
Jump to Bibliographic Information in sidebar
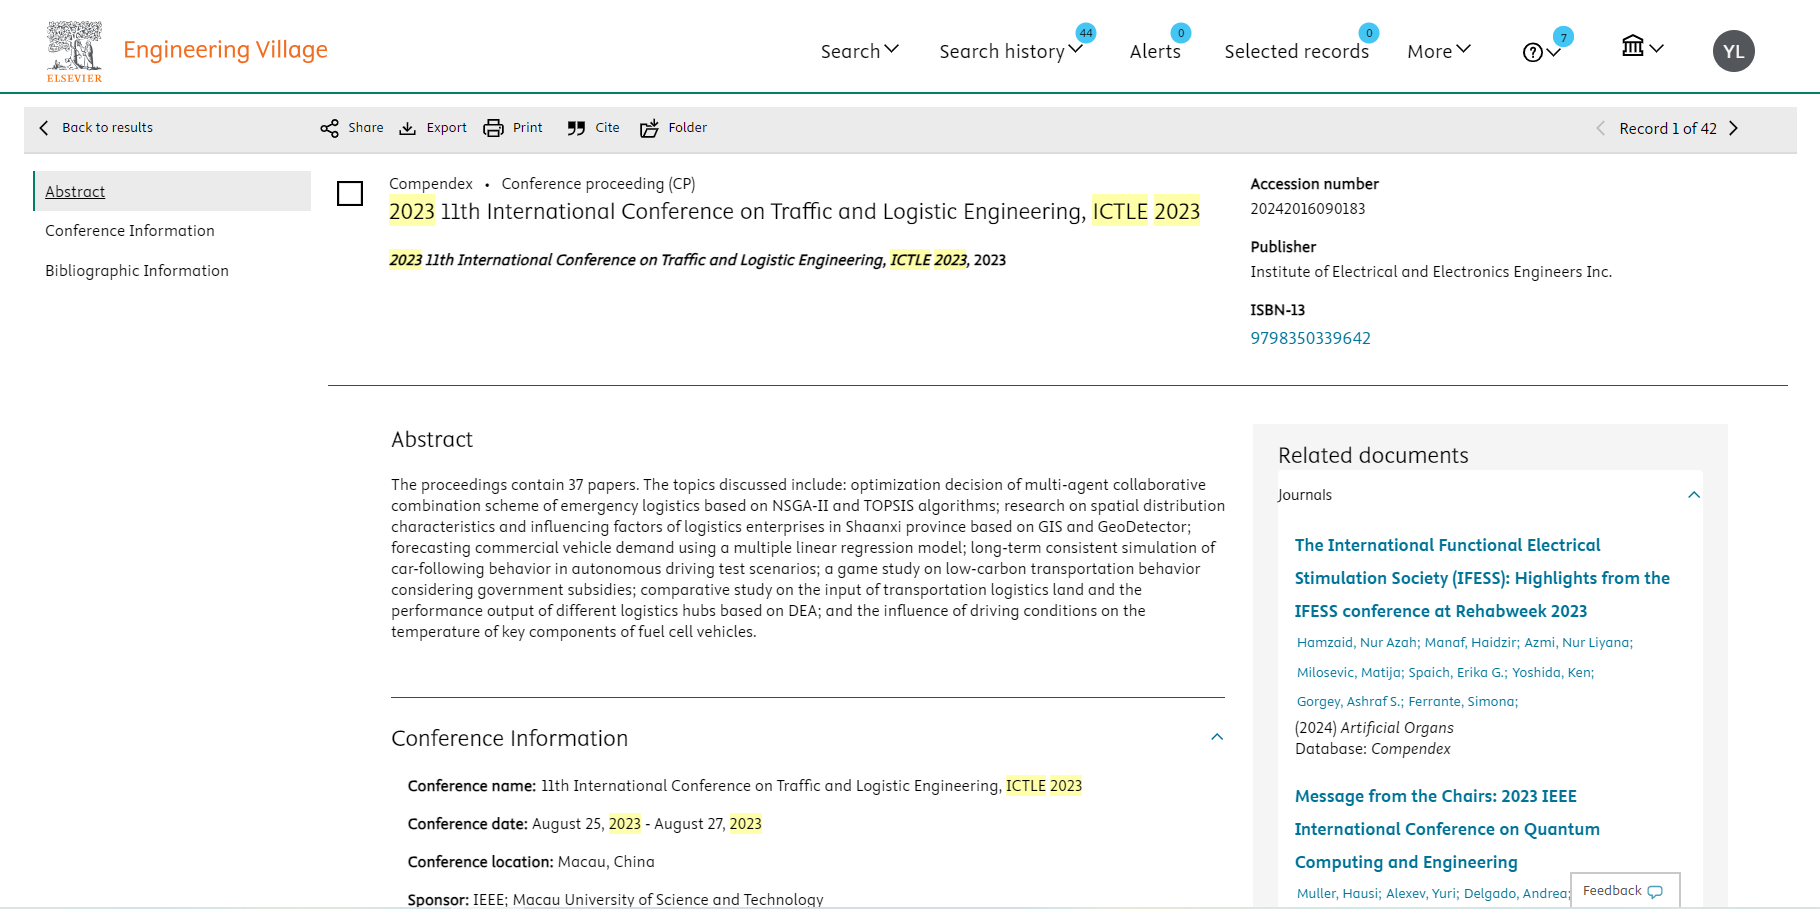click(x=137, y=271)
